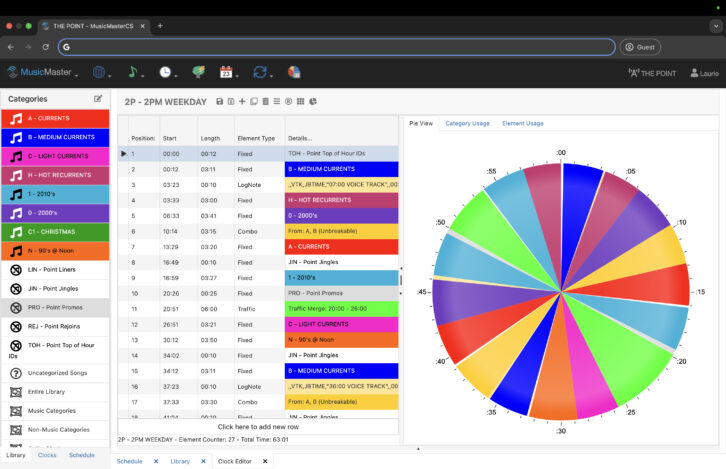Delete element using trash can icon
Image resolution: width=726 pixels, height=469 pixels.
click(265, 101)
